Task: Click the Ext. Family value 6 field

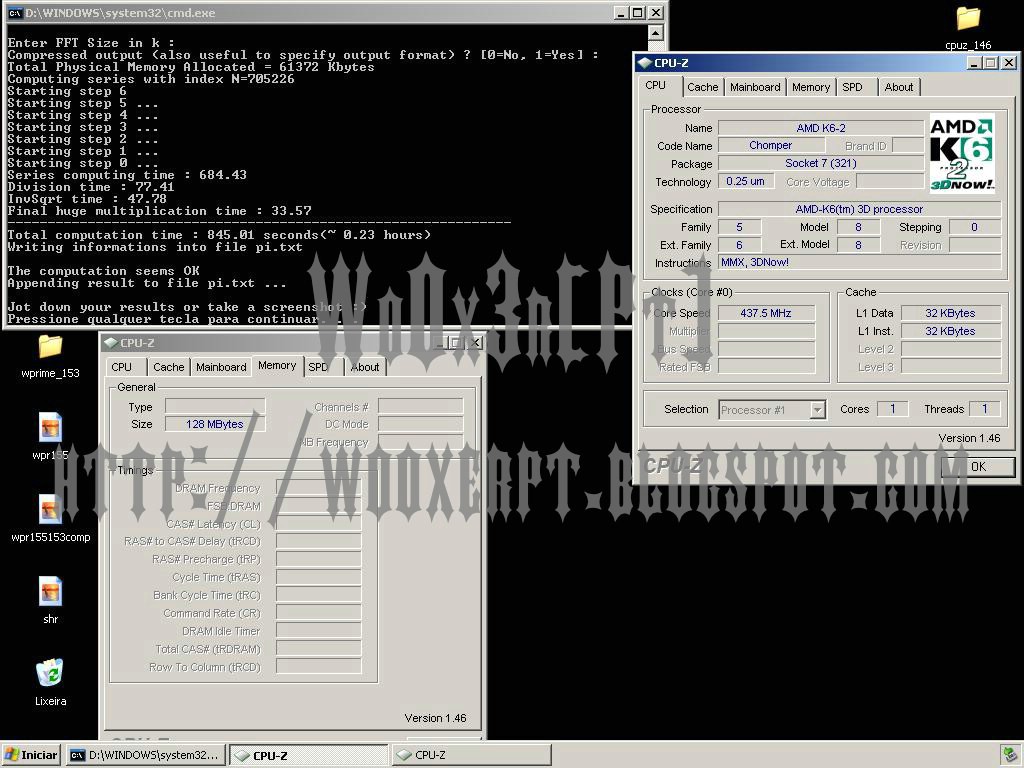Action: click(739, 245)
